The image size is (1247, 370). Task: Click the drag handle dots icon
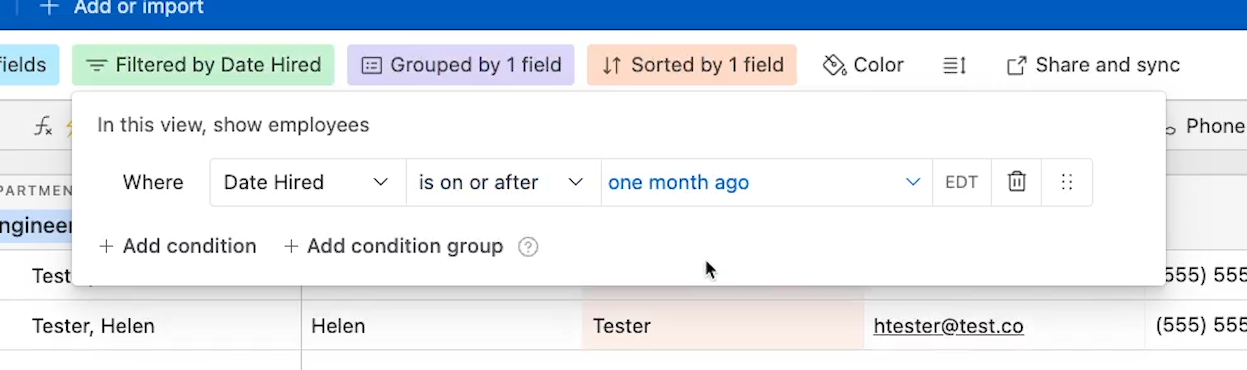click(1066, 182)
